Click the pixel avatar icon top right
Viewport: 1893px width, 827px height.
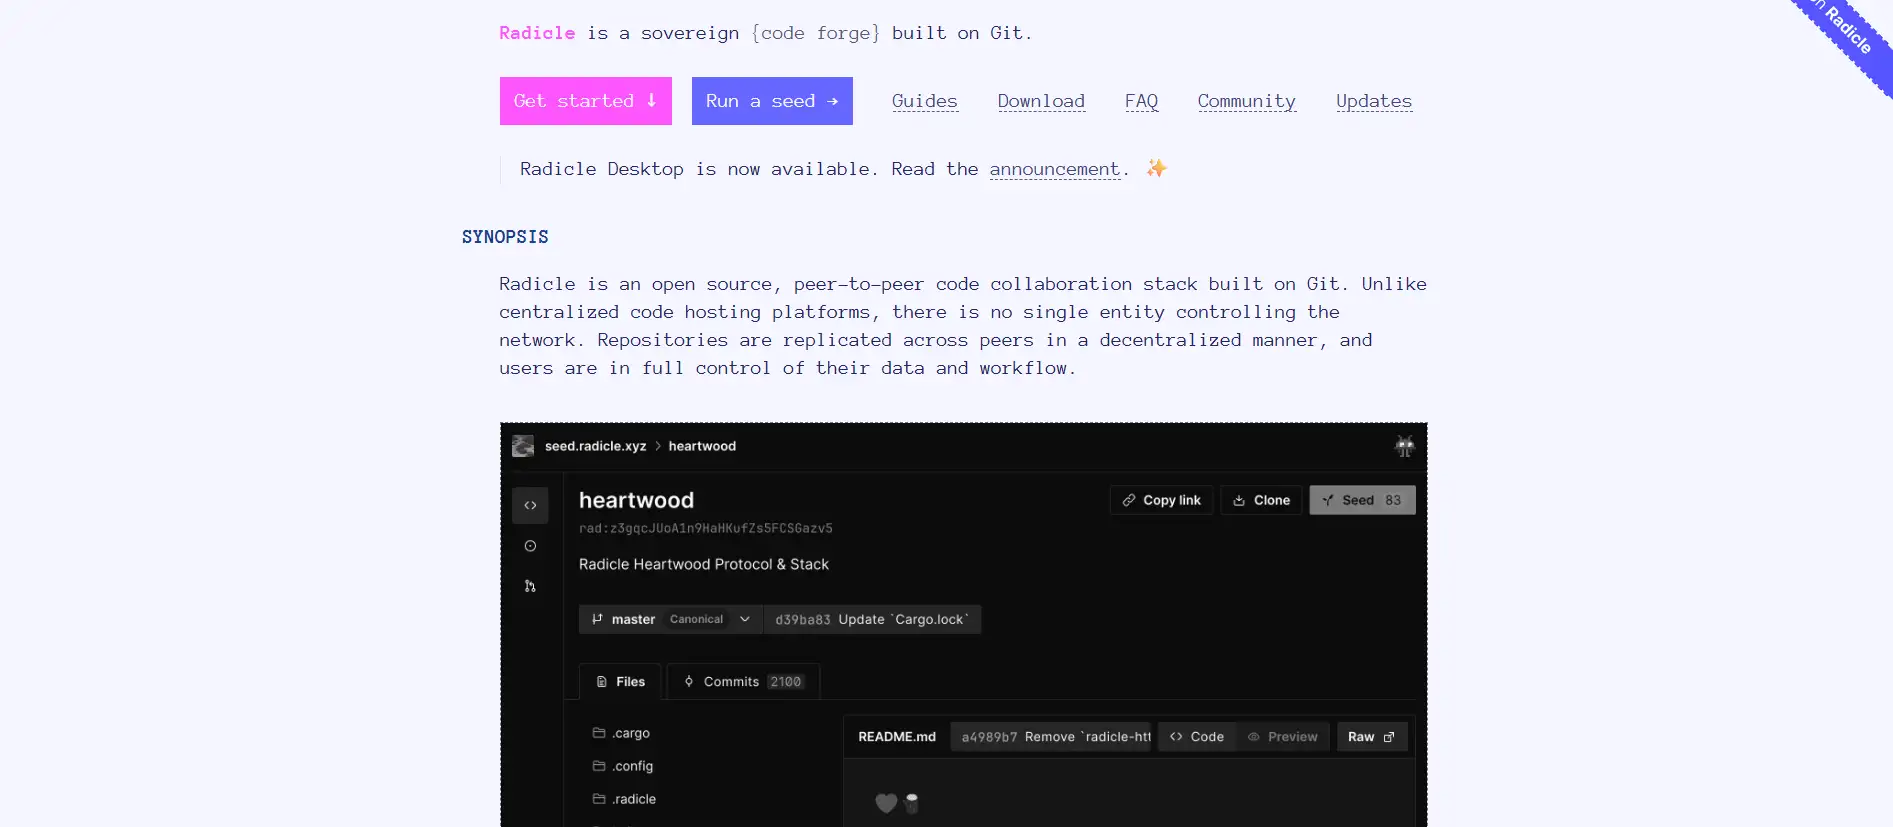pos(1404,447)
